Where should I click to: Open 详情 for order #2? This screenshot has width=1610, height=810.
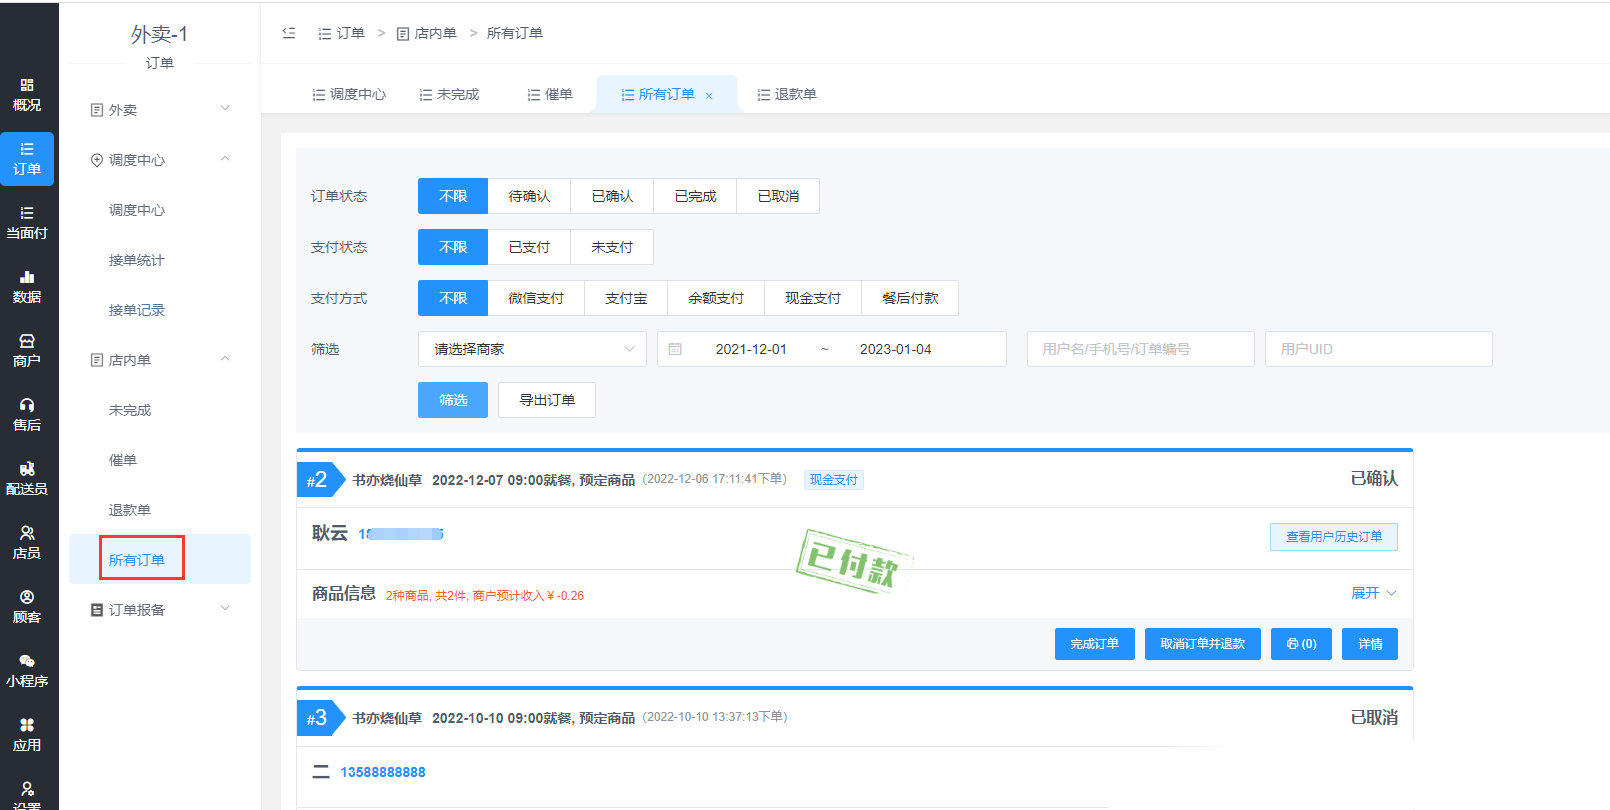(x=1370, y=644)
